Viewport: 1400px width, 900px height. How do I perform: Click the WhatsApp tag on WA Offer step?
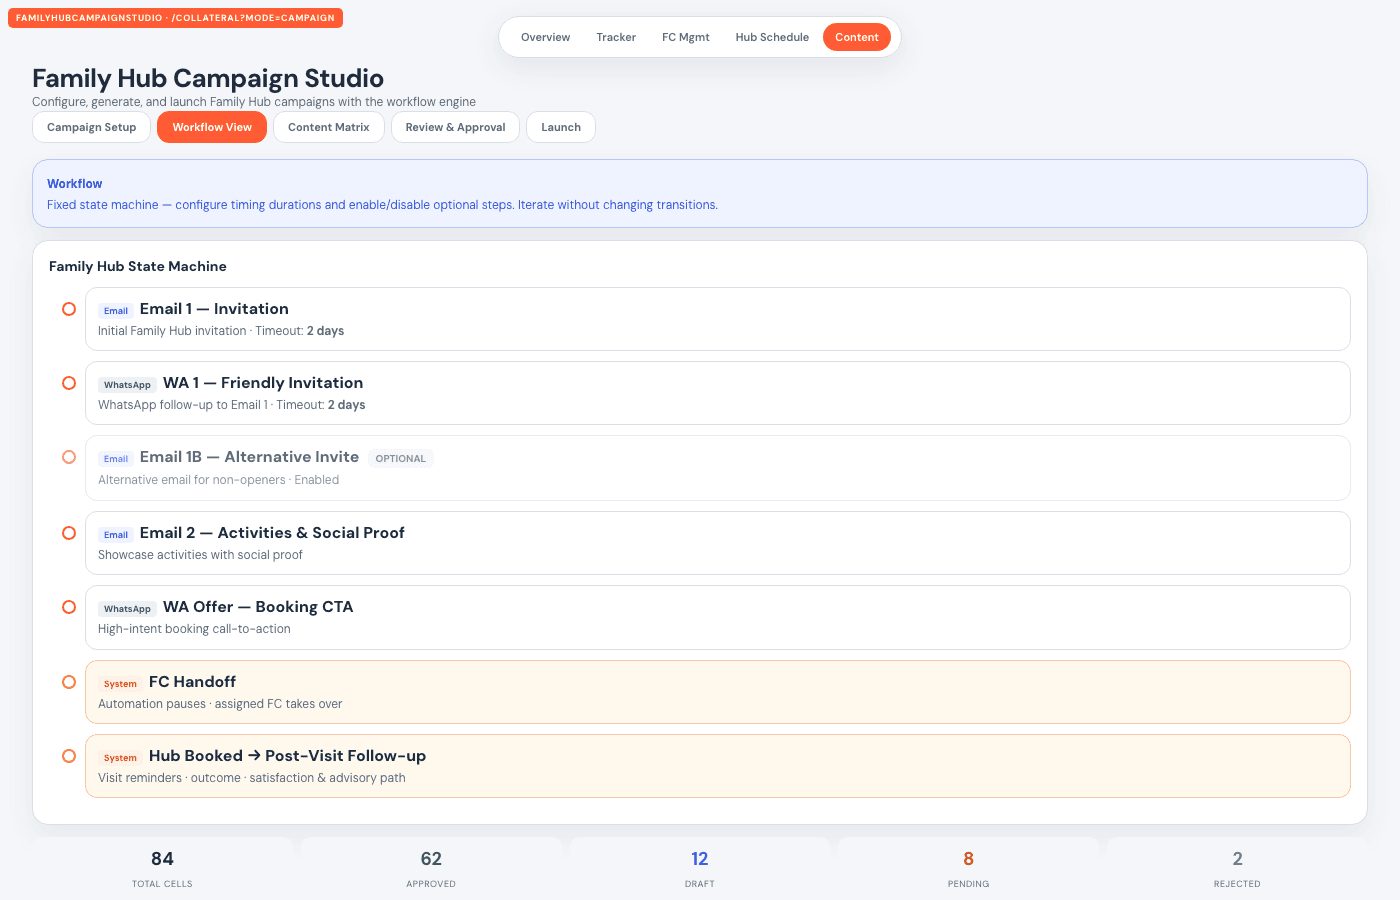127,609
